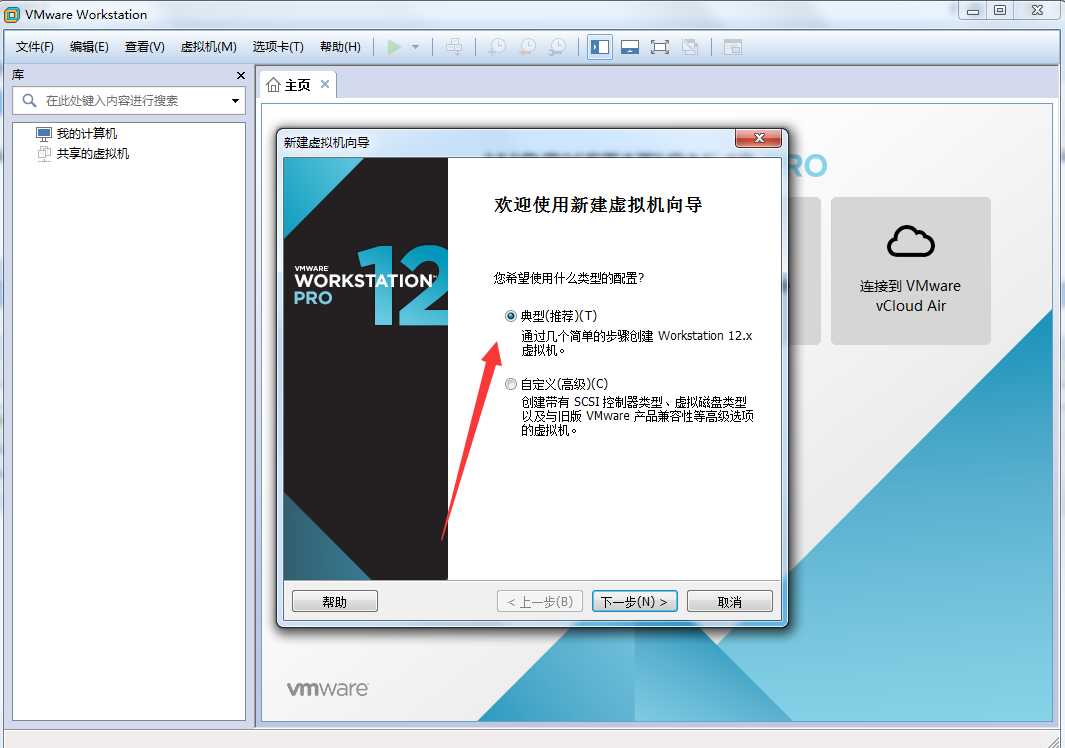The width and height of the screenshot is (1065, 748).
Task: Click the library search input field
Action: (x=129, y=101)
